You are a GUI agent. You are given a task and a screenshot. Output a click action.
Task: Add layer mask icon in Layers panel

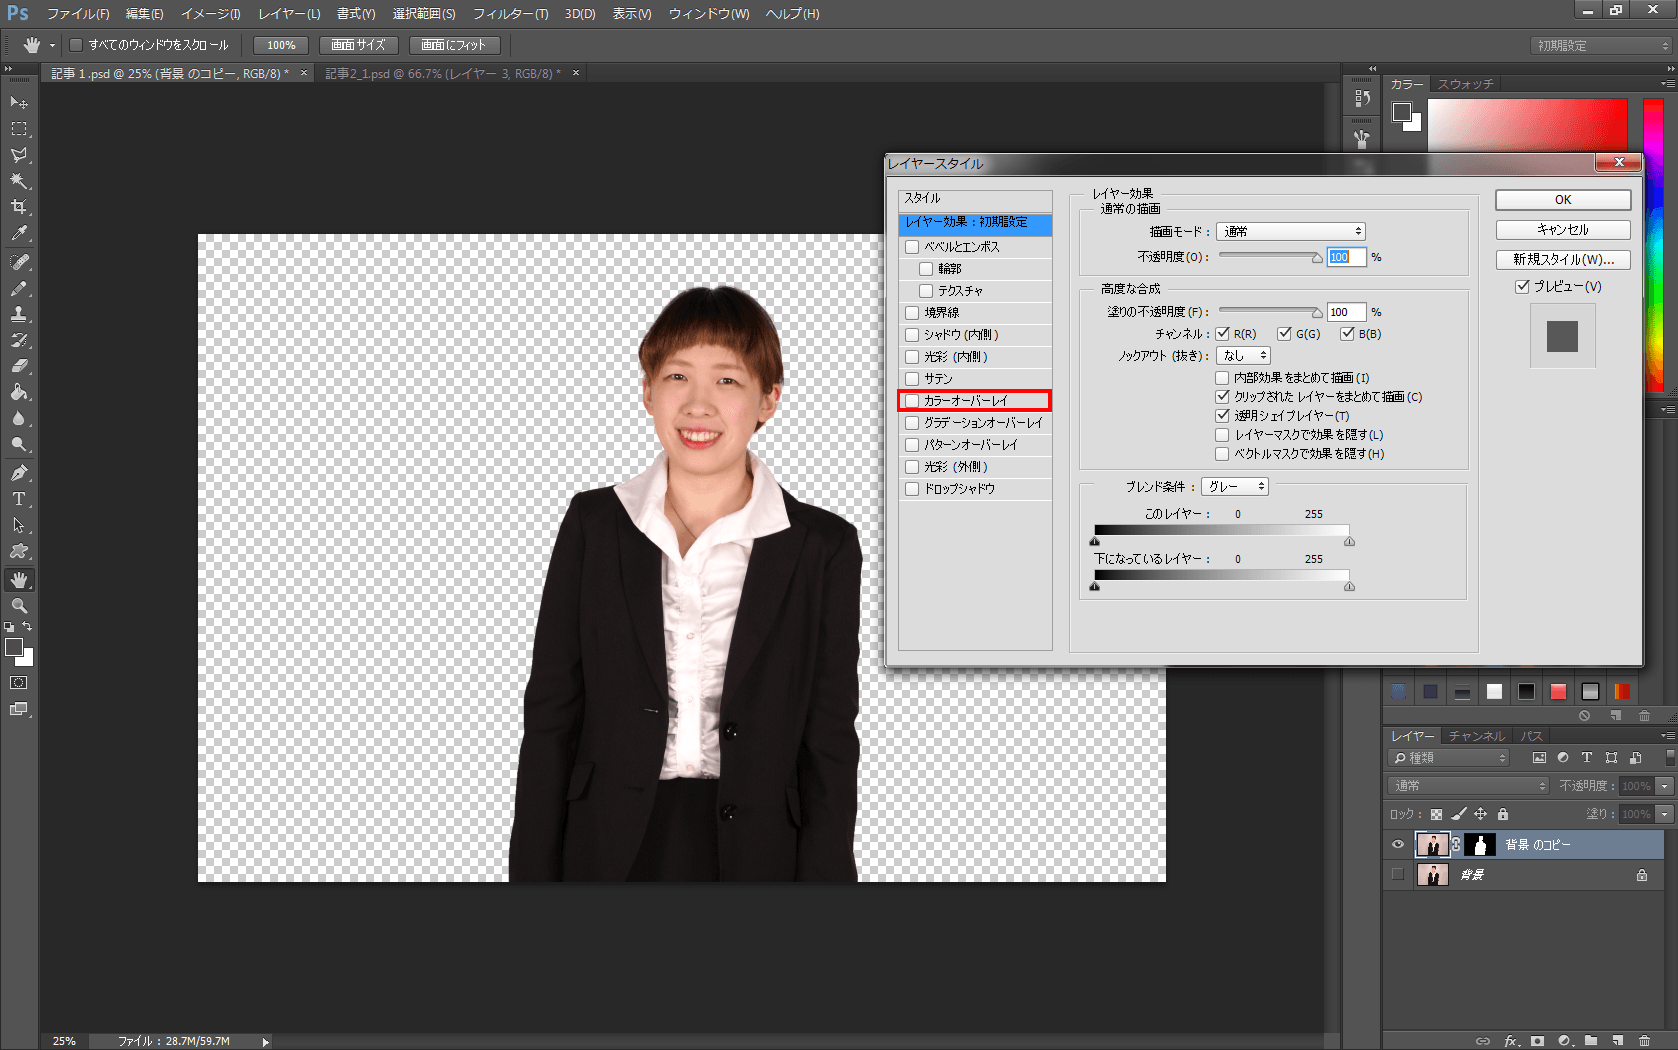1538,1041
